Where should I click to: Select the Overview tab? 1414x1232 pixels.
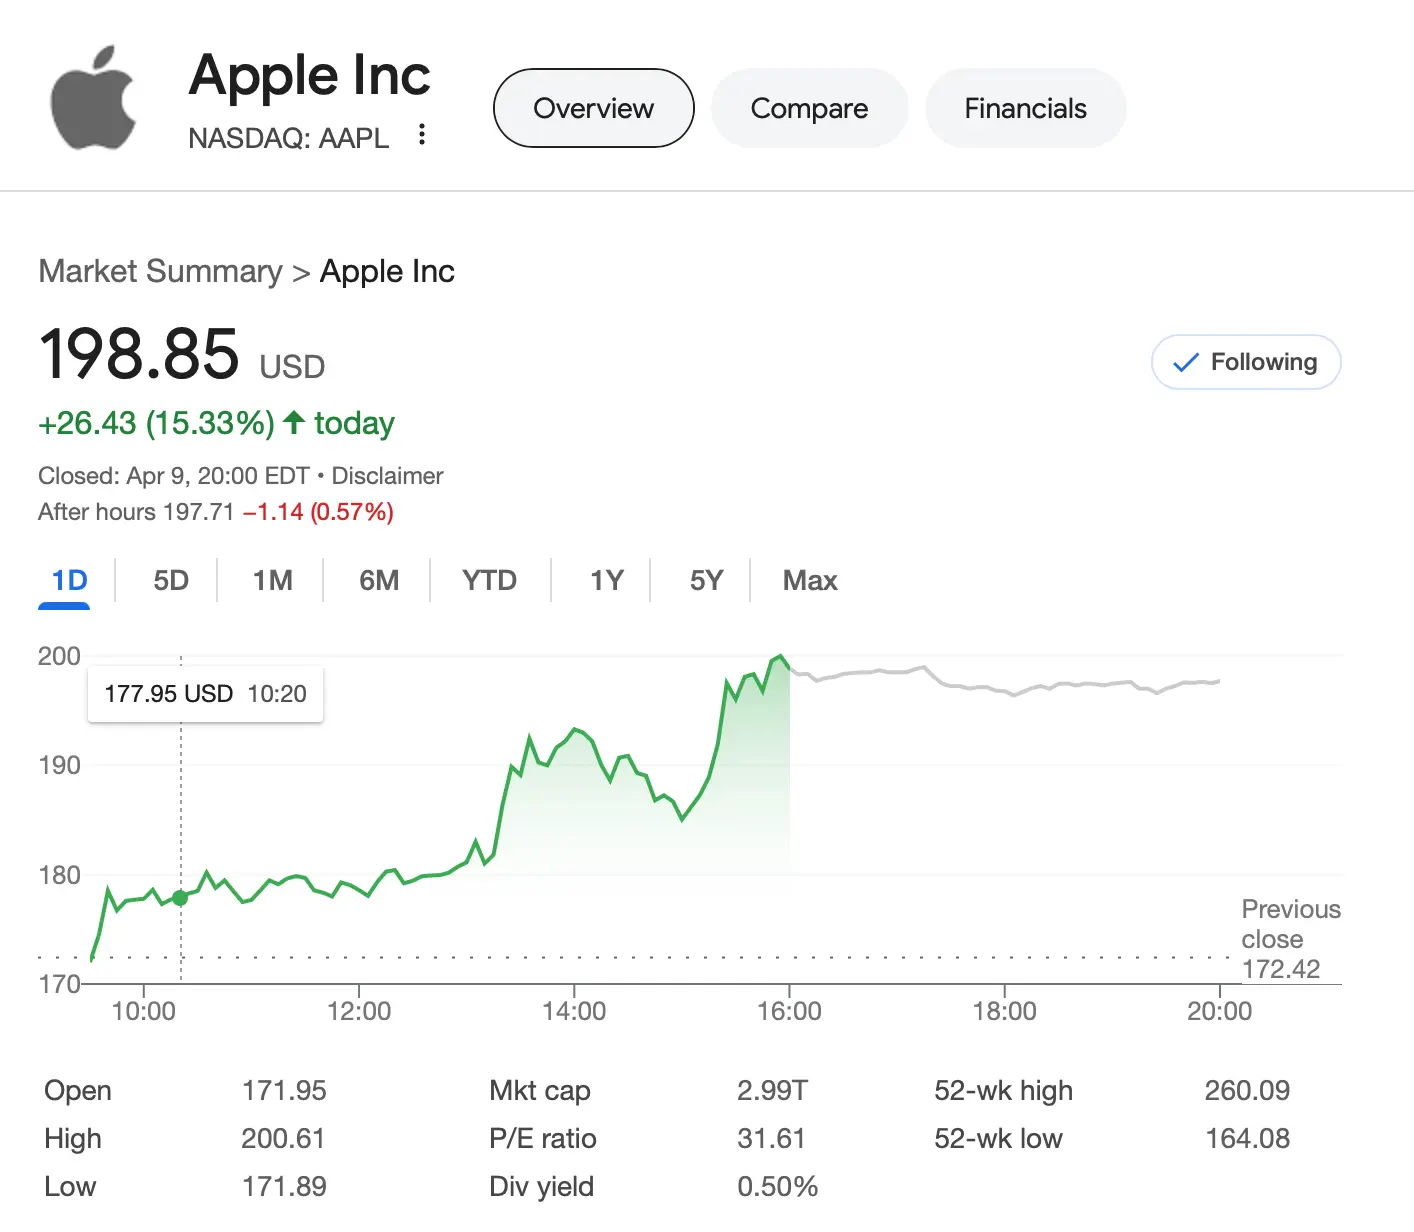(x=594, y=108)
